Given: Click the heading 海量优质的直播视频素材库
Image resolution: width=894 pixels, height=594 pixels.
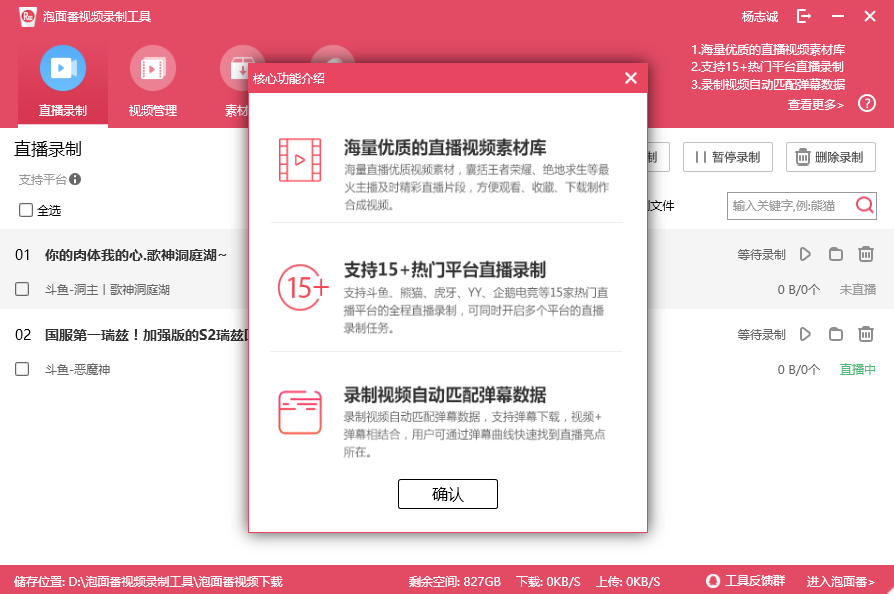Looking at the screenshot, I should tap(445, 148).
